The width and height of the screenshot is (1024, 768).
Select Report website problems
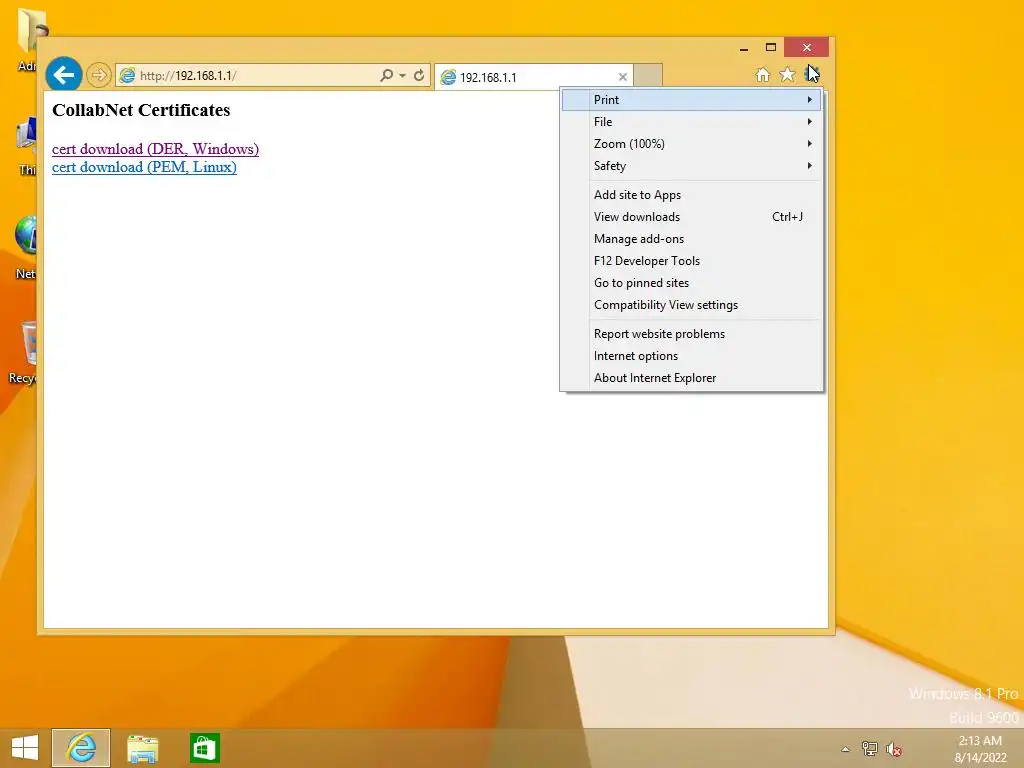pyautogui.click(x=692, y=334)
